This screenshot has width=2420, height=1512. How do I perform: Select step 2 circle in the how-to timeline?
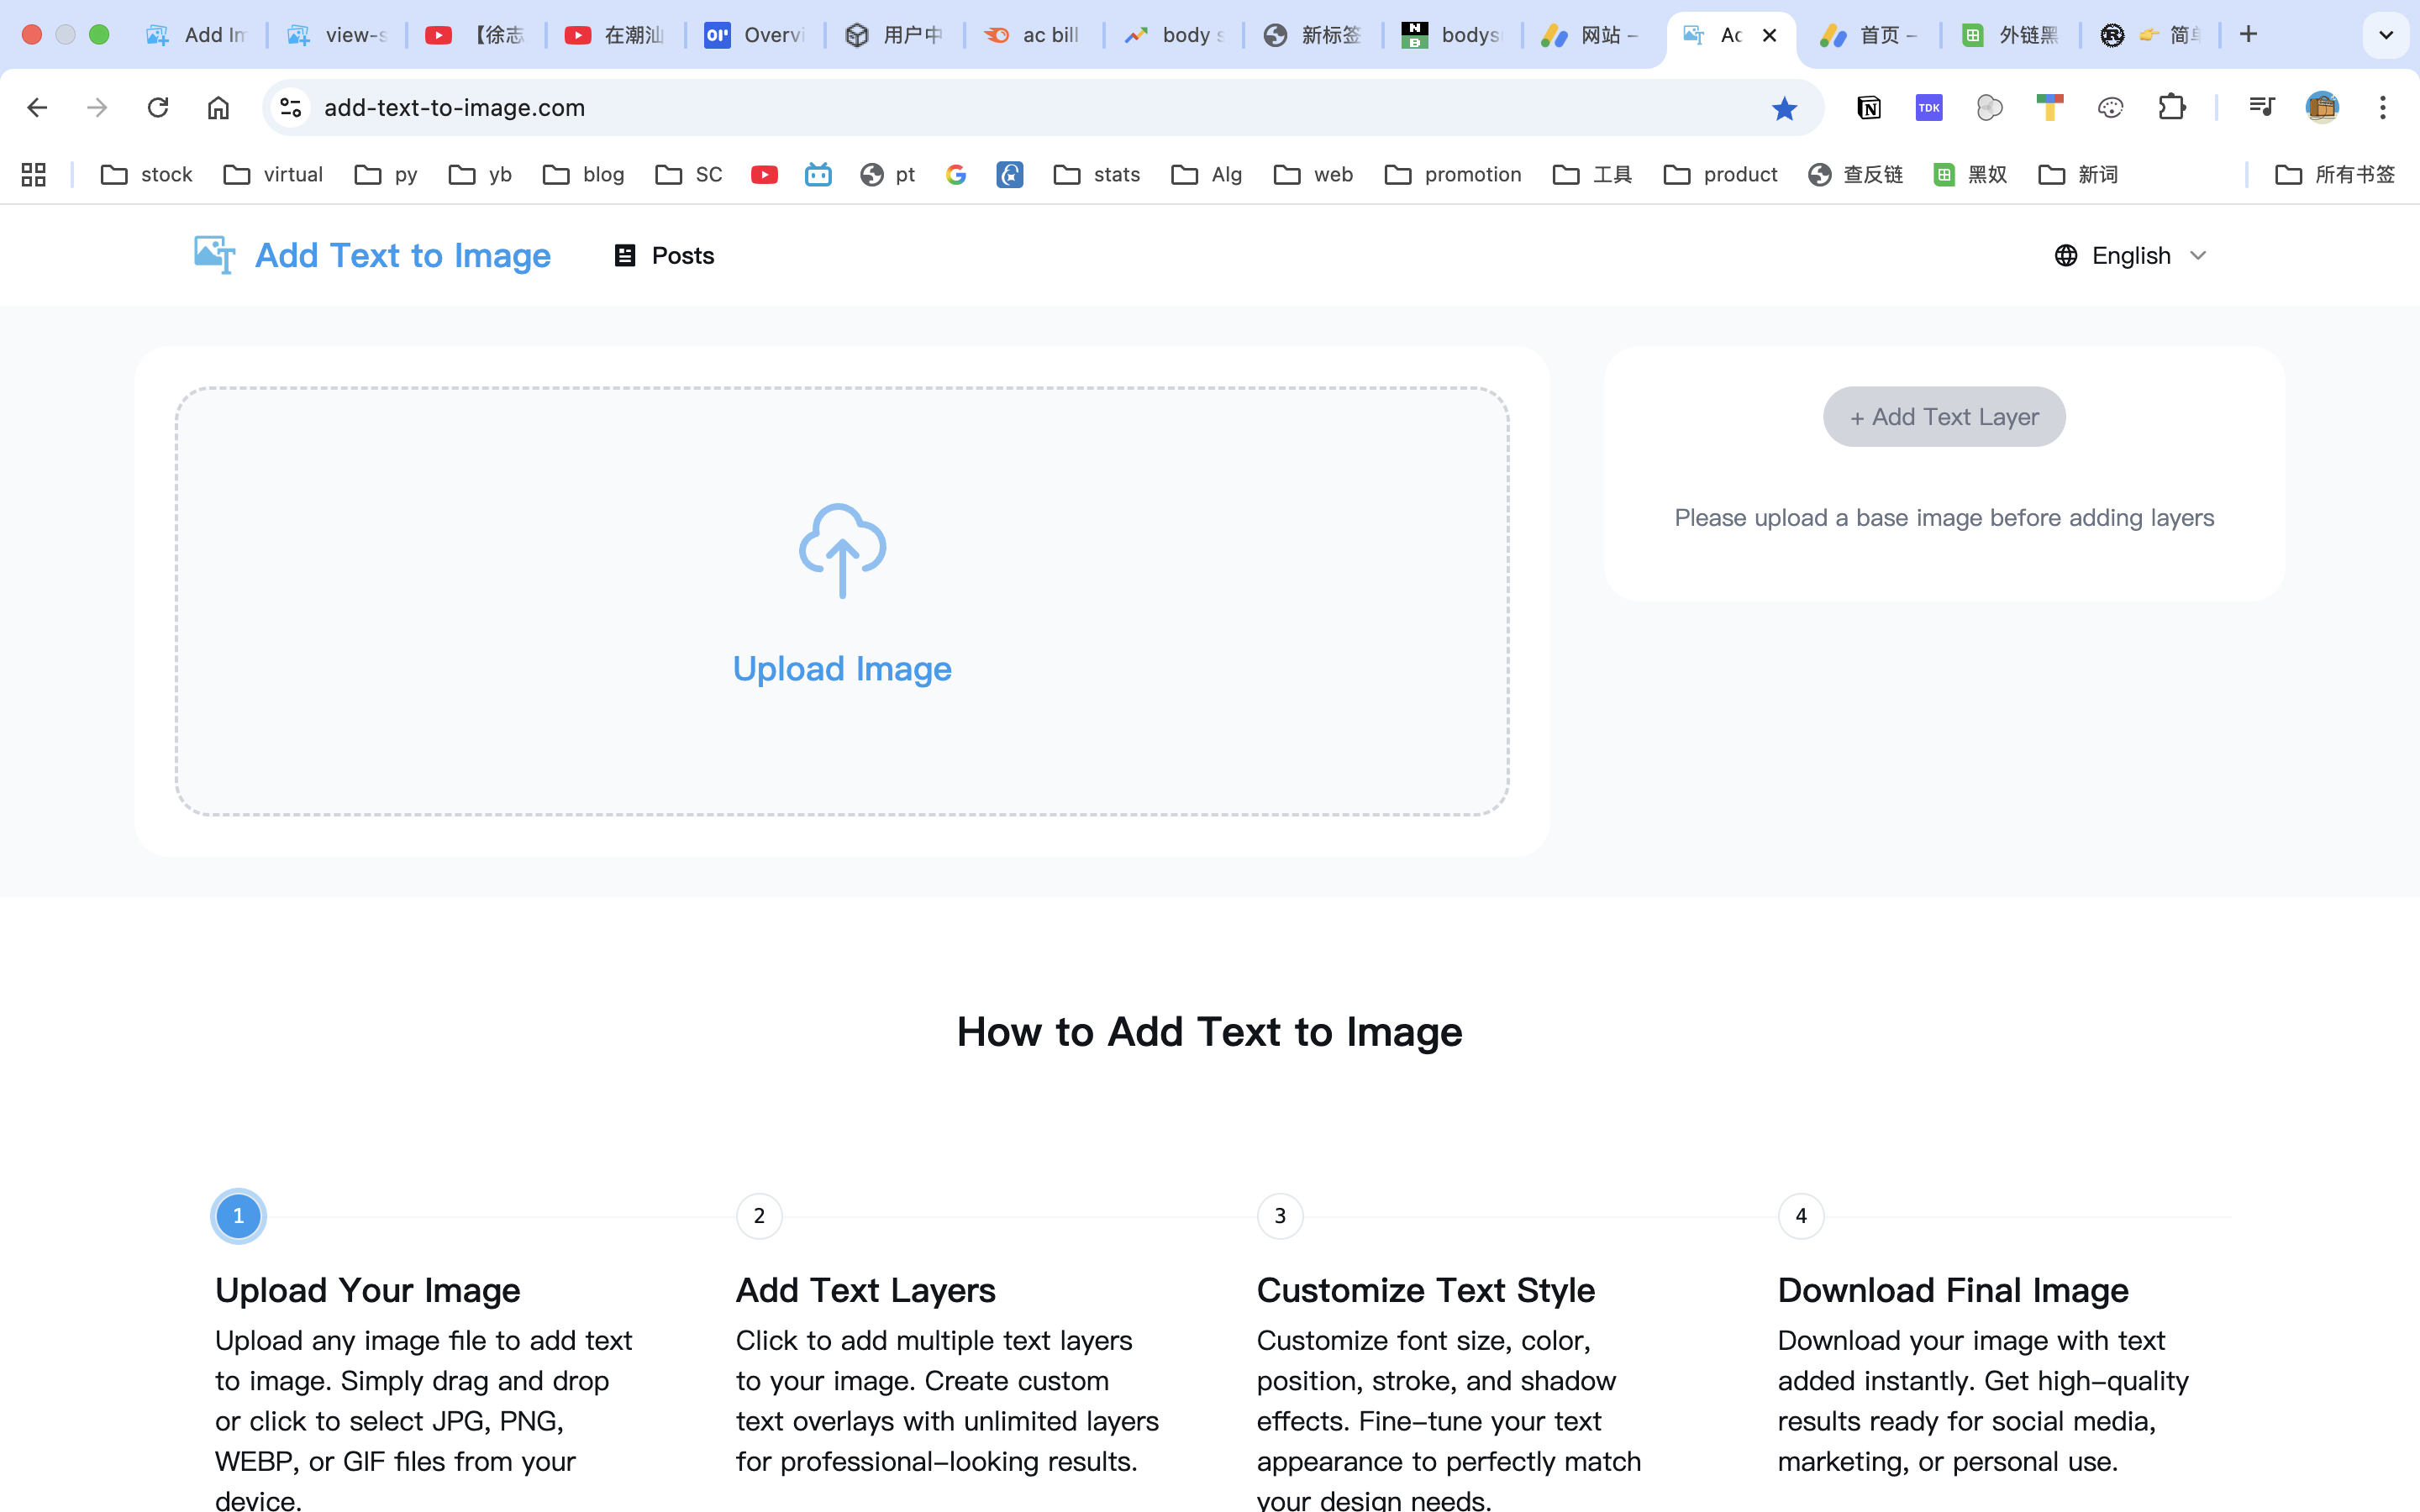pyautogui.click(x=759, y=1216)
